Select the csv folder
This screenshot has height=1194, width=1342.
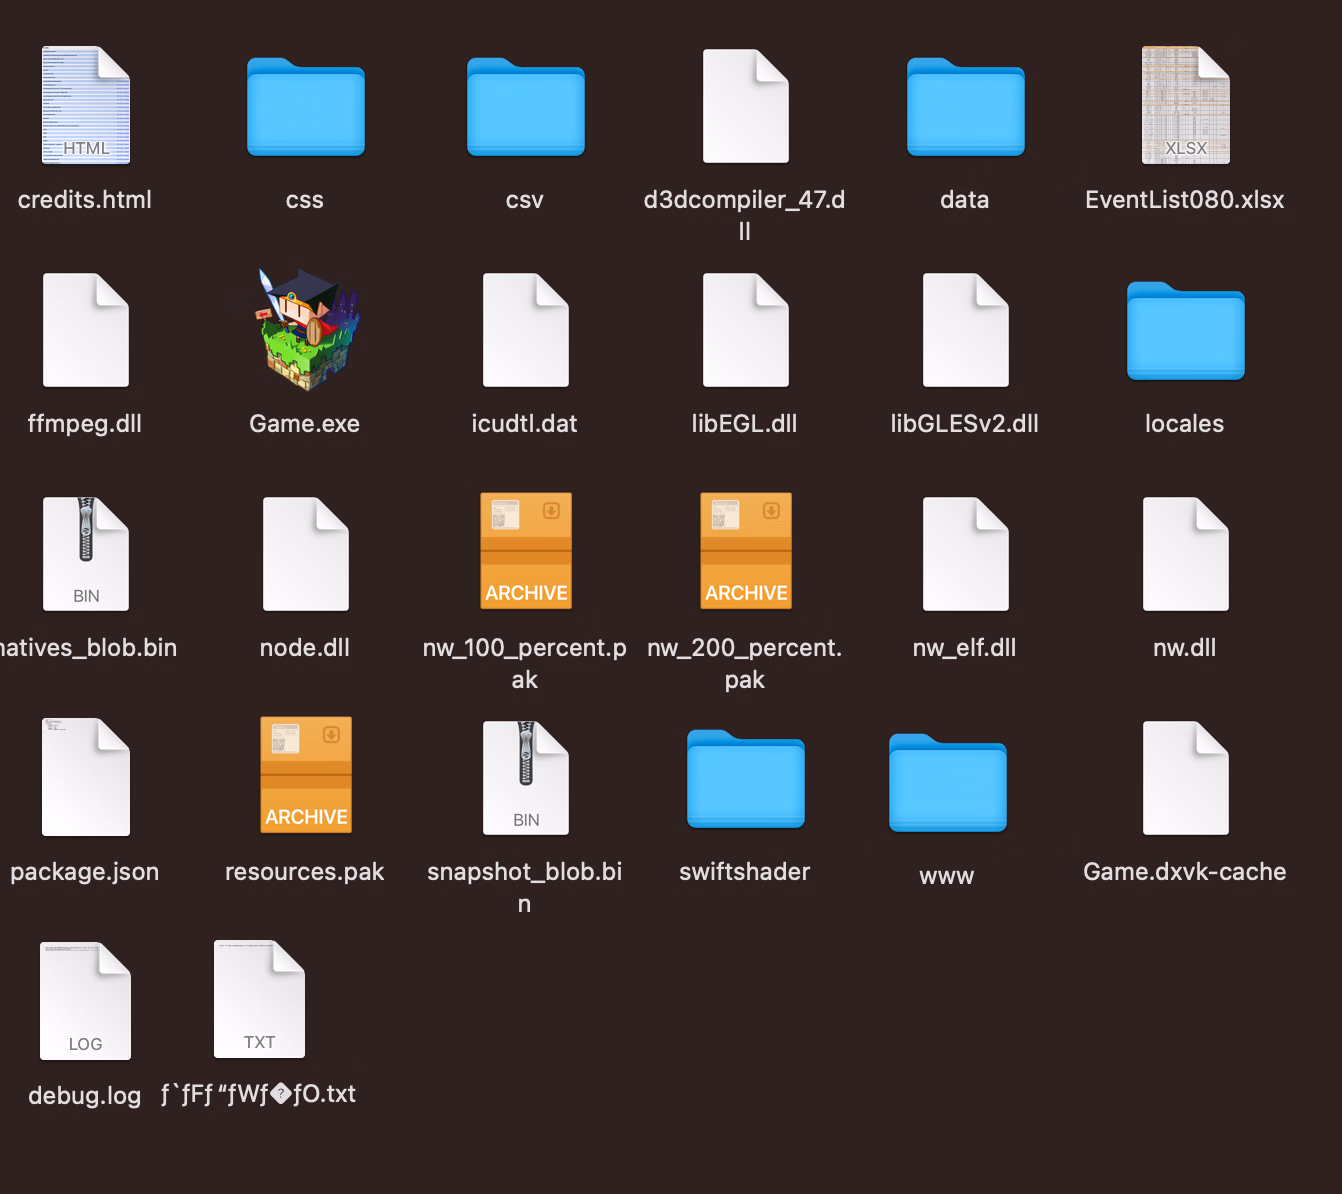(525, 108)
